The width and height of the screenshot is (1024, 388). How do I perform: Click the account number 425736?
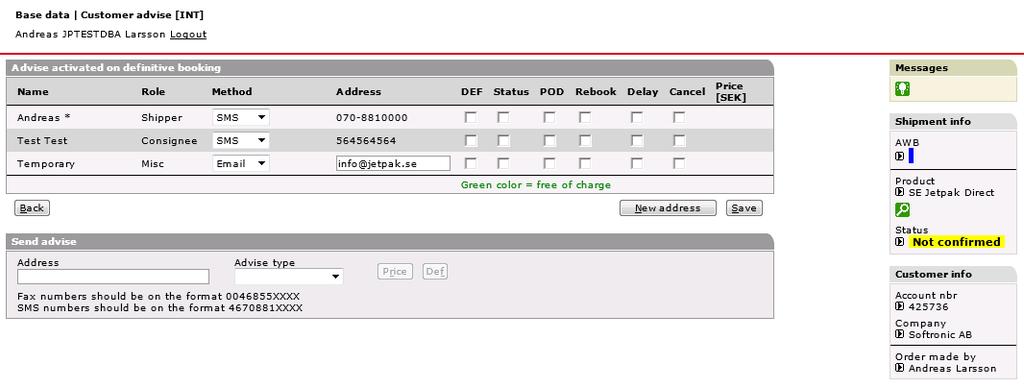928,307
